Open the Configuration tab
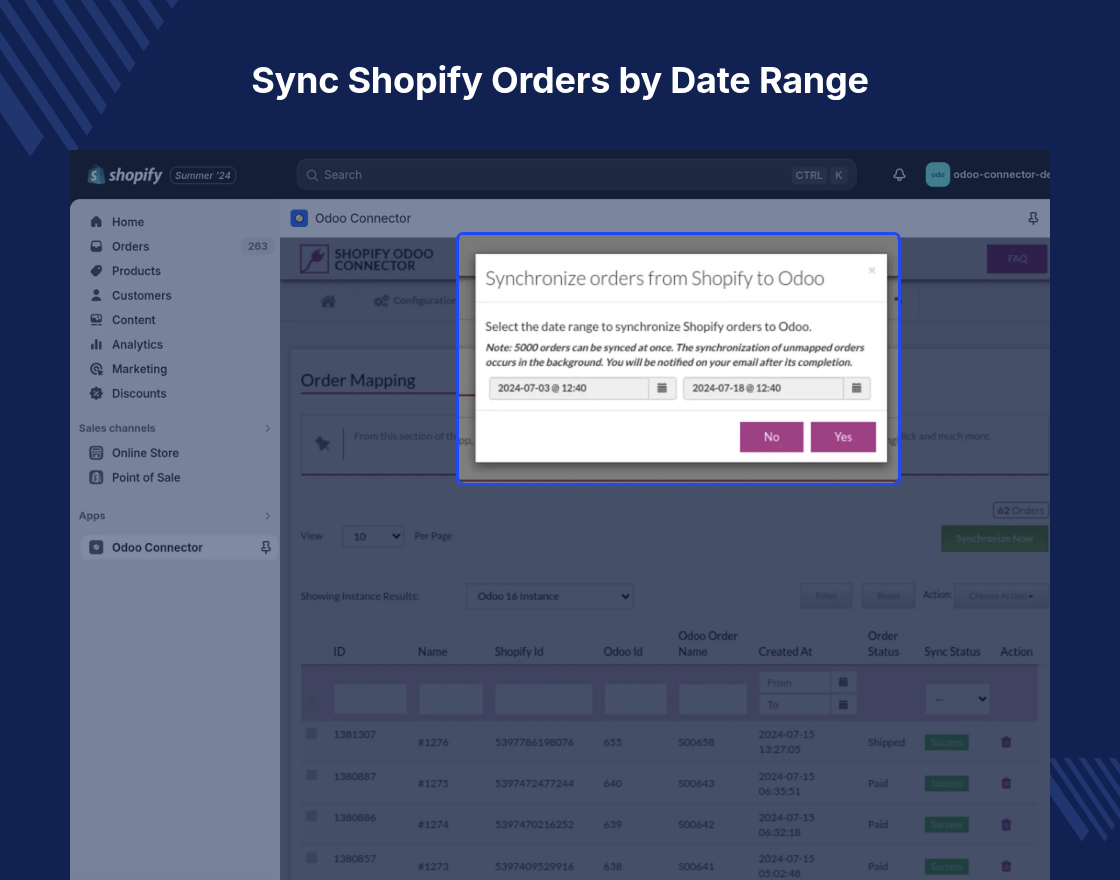This screenshot has height=880, width=1120. 414,301
